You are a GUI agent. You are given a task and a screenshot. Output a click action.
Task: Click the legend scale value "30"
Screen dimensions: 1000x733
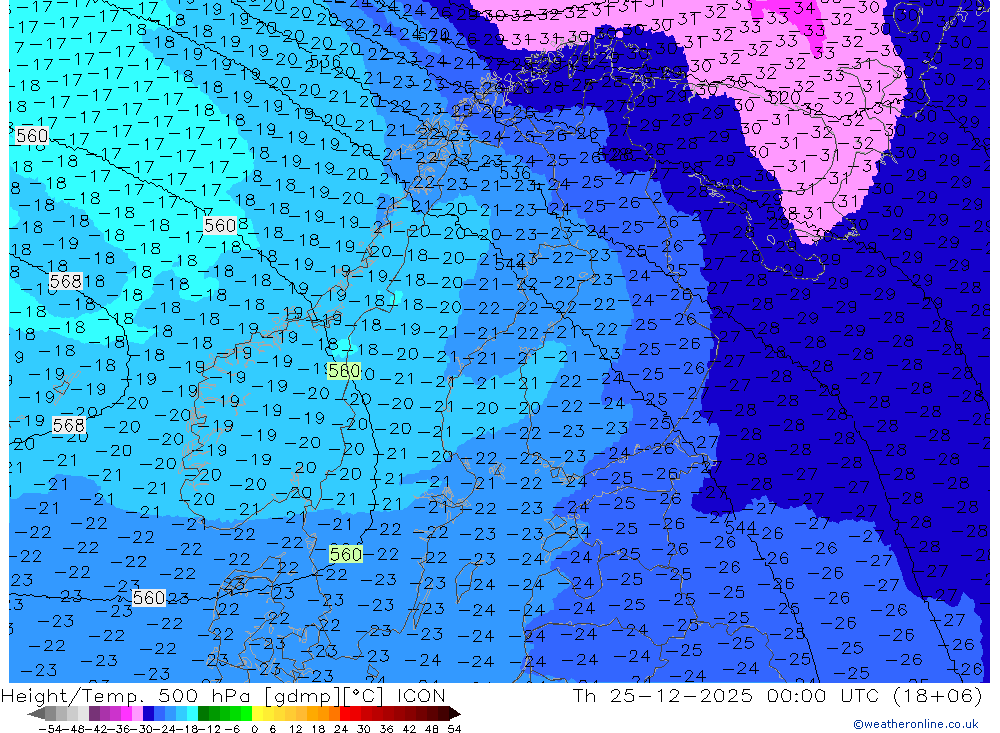point(364,728)
